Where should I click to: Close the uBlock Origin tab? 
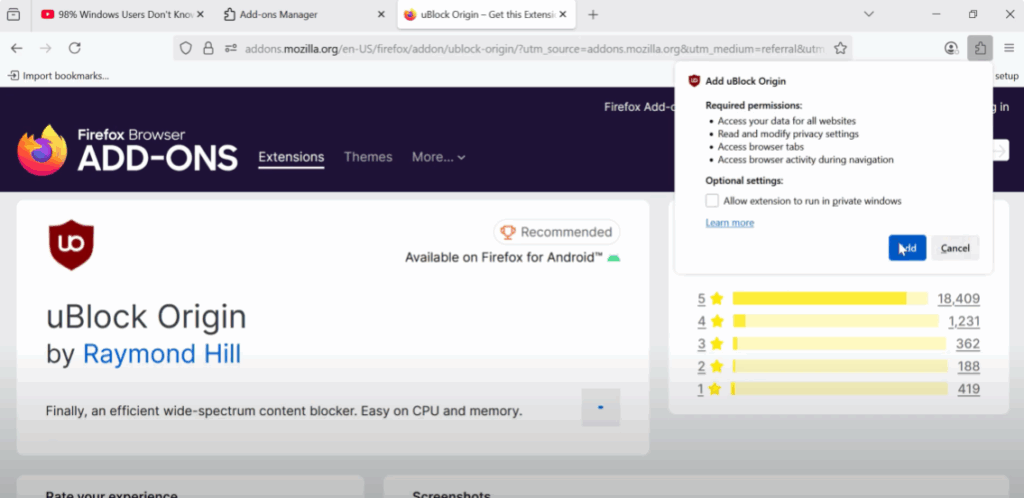563,14
